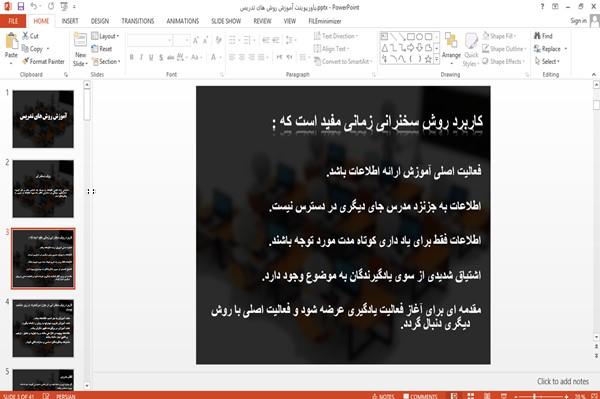Click Sign in link
Image resolution: width=600 pixels, height=399 pixels.
point(579,21)
